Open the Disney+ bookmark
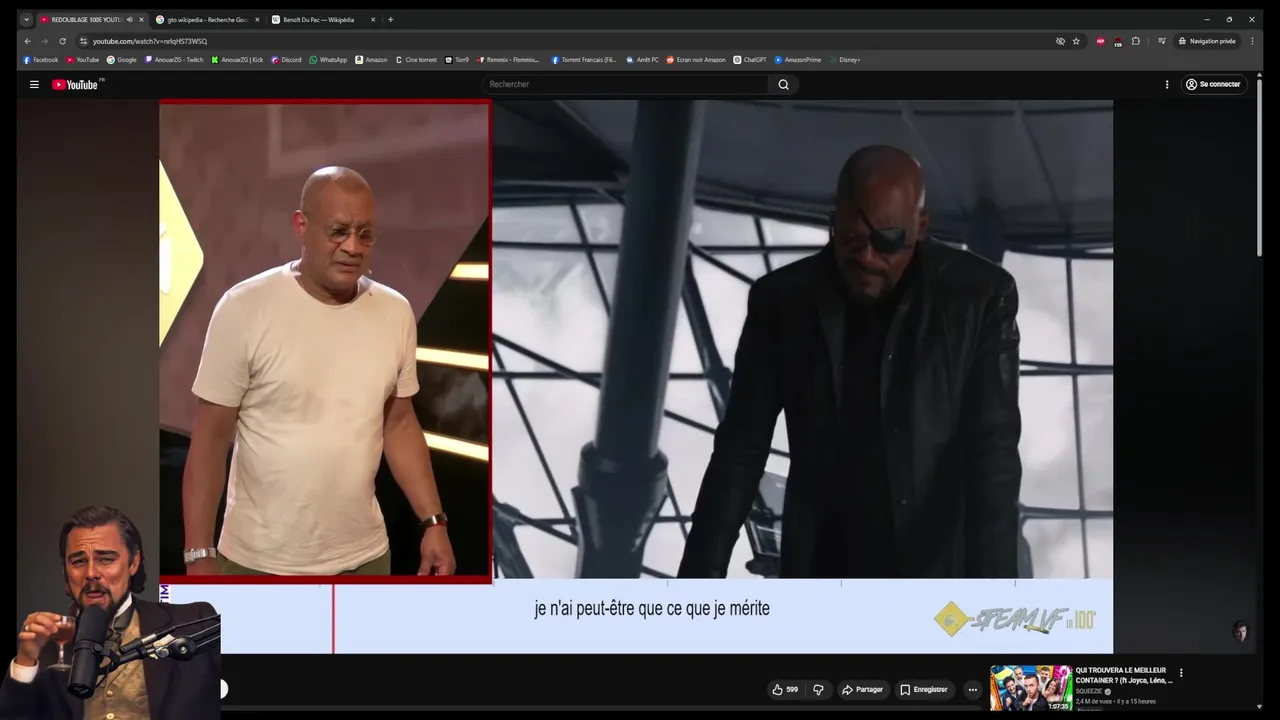 [x=845, y=60]
